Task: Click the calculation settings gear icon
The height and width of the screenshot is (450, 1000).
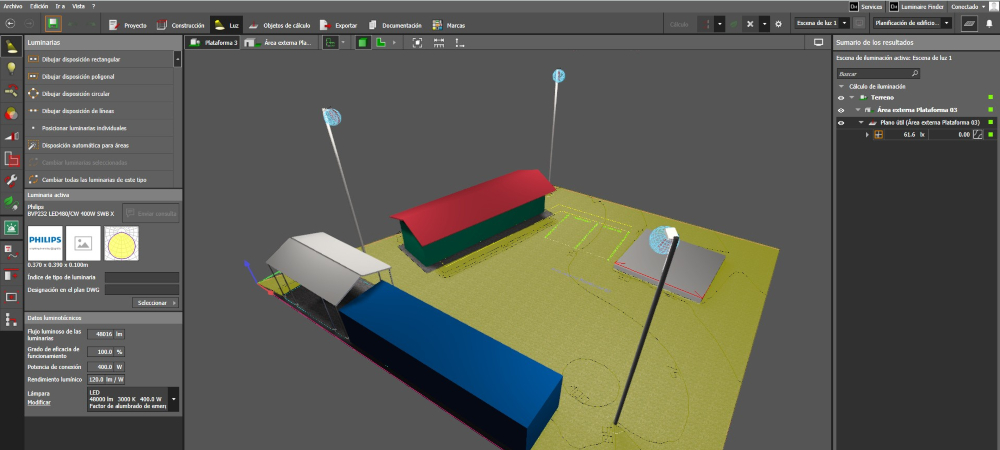Action: click(778, 23)
